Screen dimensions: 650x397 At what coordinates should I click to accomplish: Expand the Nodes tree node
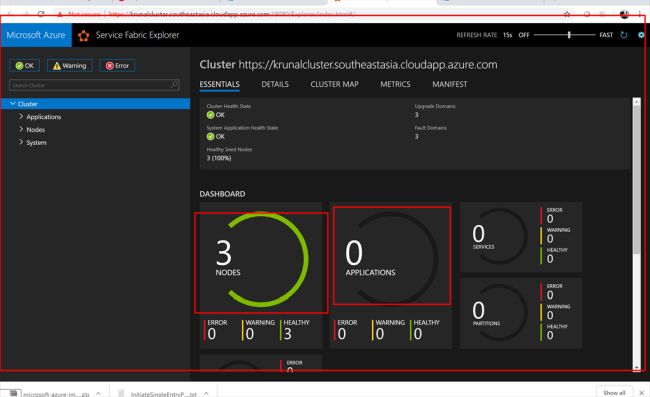coord(21,129)
